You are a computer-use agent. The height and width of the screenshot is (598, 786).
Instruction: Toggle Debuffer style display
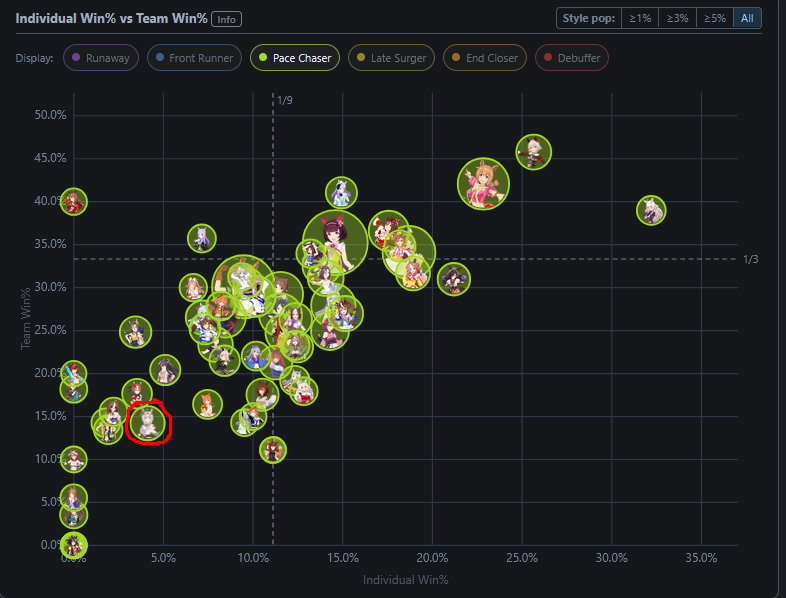(x=572, y=58)
